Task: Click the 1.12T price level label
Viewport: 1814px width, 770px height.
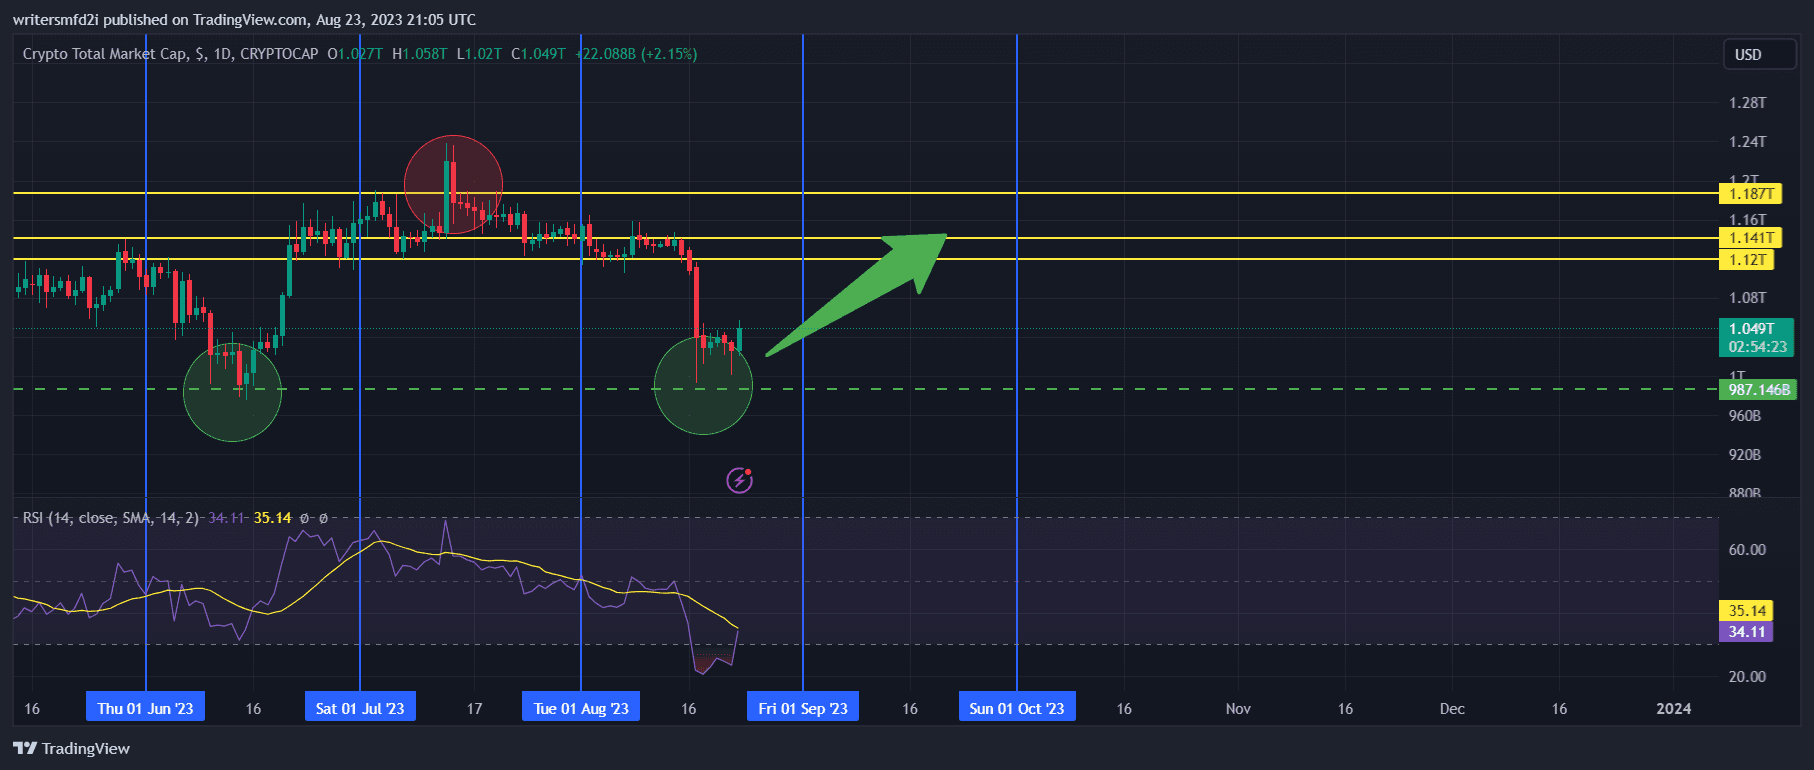Action: tap(1747, 260)
